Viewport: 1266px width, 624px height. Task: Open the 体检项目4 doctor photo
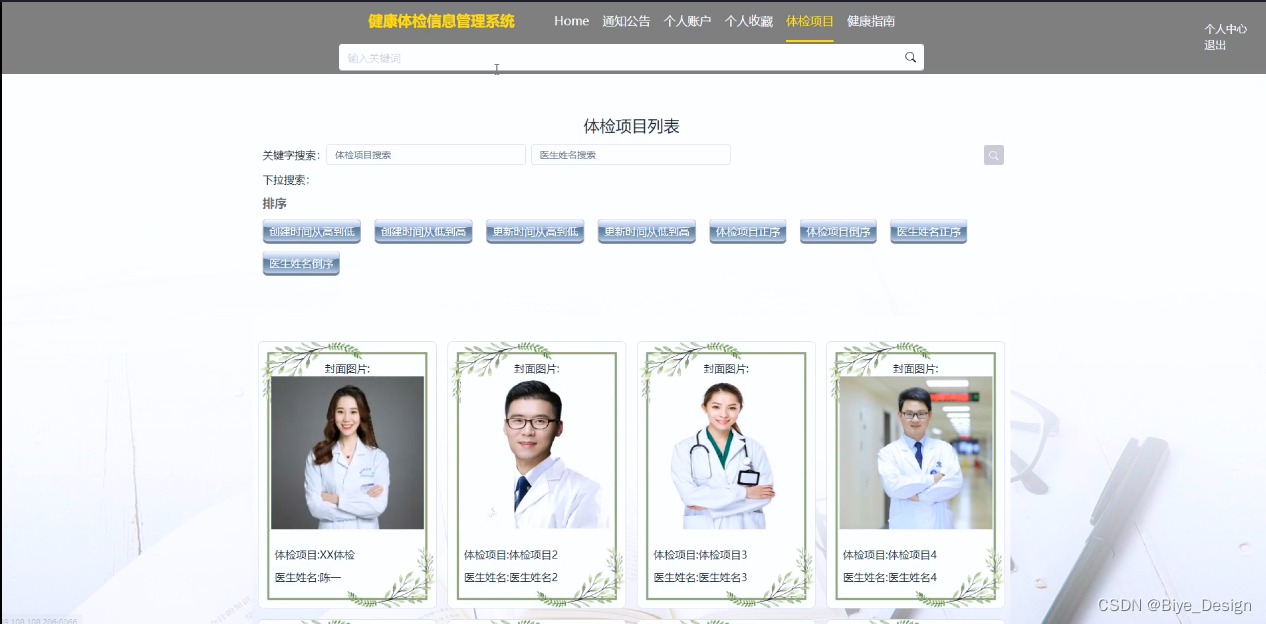click(x=916, y=452)
